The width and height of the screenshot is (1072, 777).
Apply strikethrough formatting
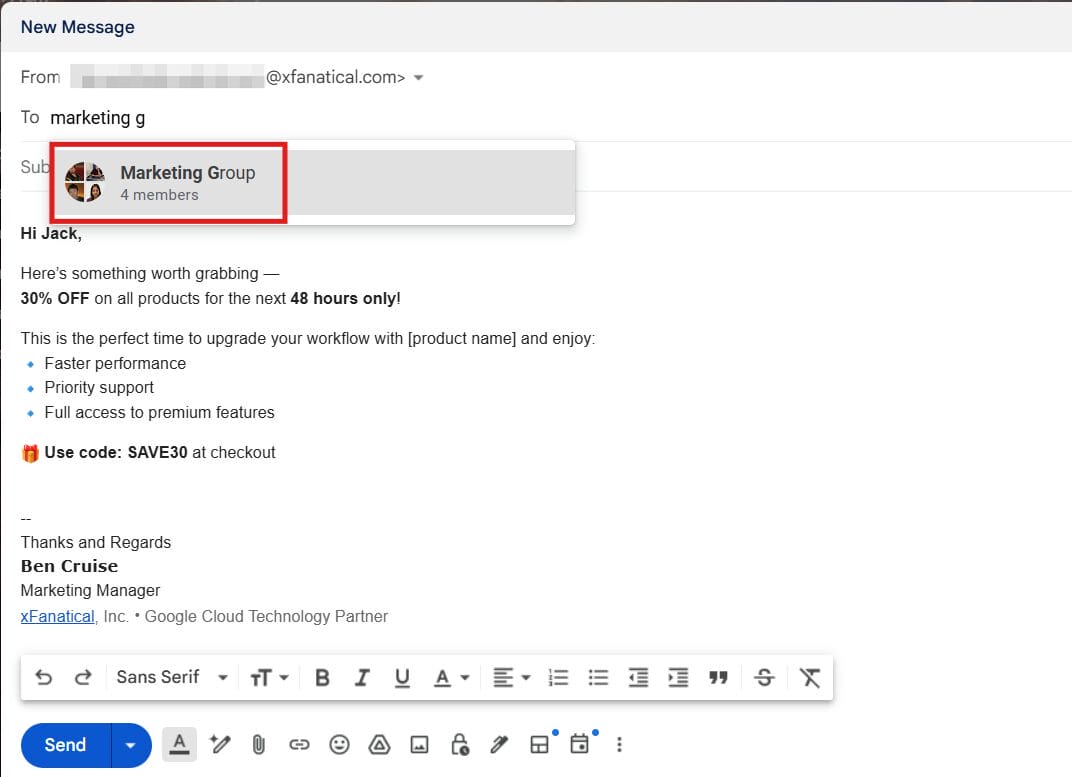click(x=764, y=677)
